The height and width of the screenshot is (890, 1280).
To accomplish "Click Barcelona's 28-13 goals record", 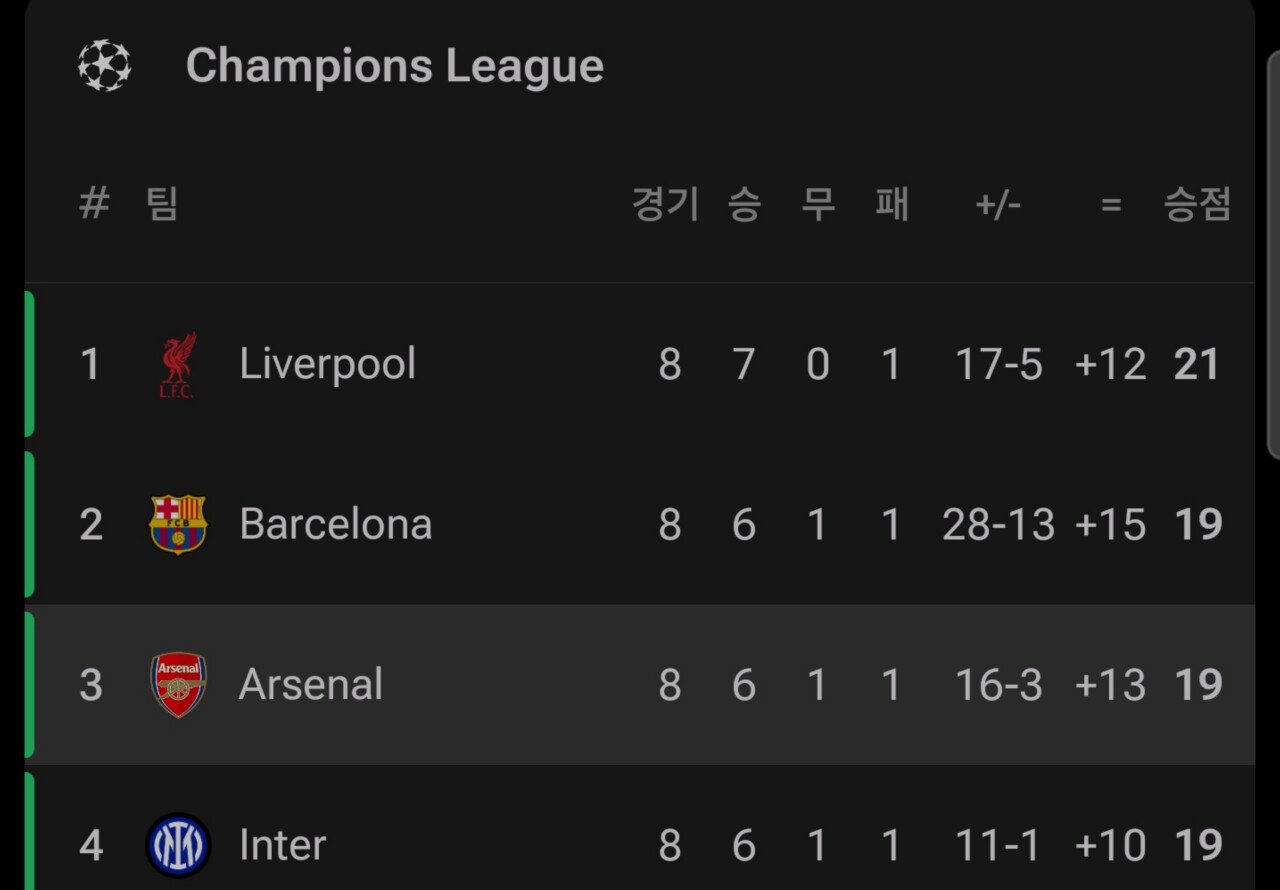I will [x=998, y=524].
